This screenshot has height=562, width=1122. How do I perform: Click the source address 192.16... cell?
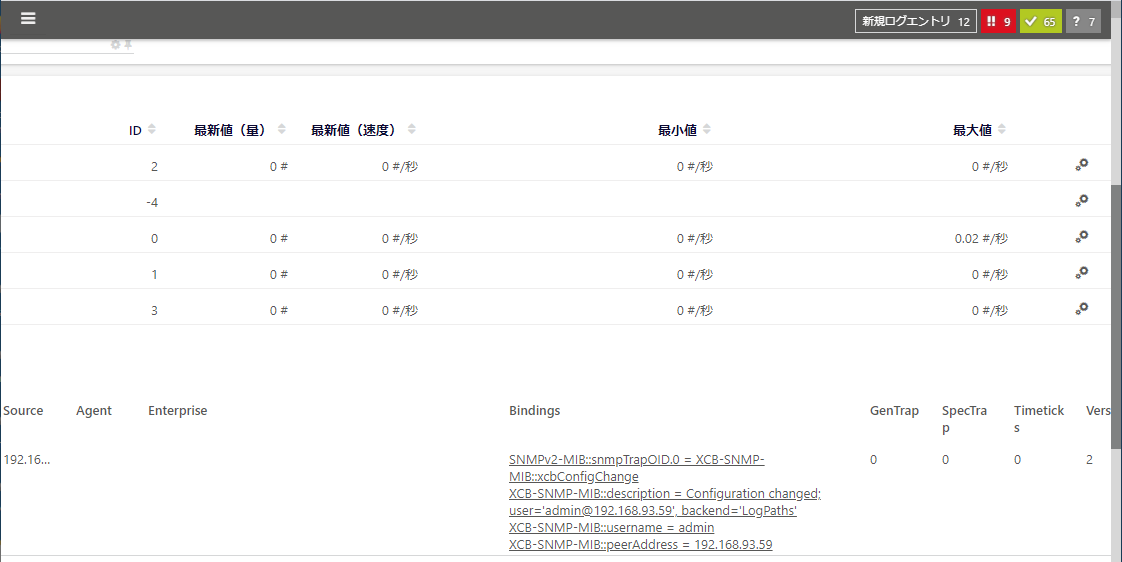click(x=26, y=460)
